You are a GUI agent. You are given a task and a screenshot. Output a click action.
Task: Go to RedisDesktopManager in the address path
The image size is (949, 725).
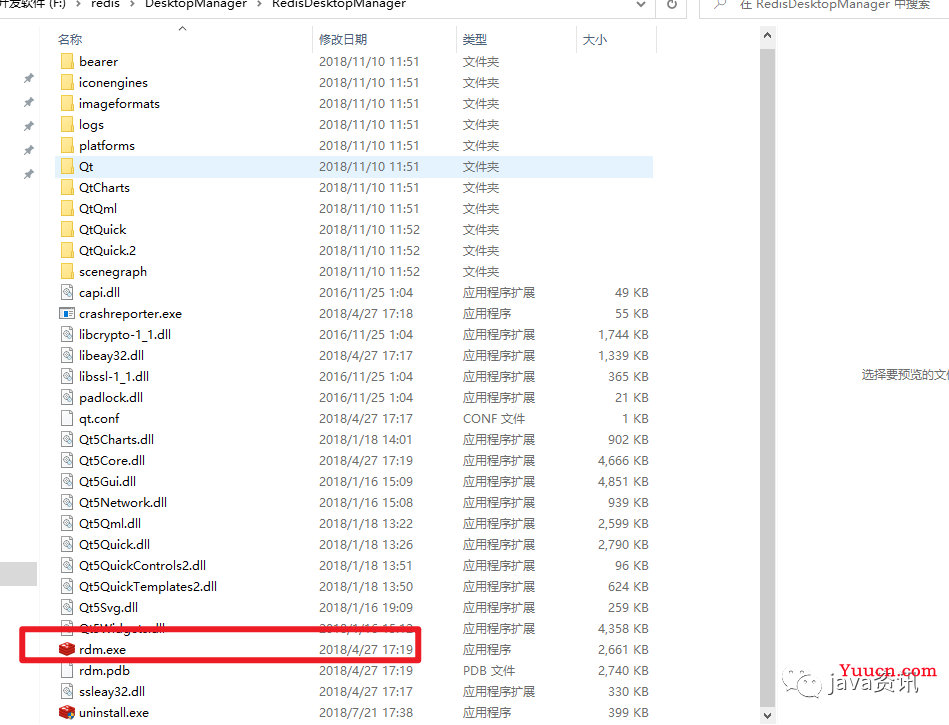click(x=339, y=4)
